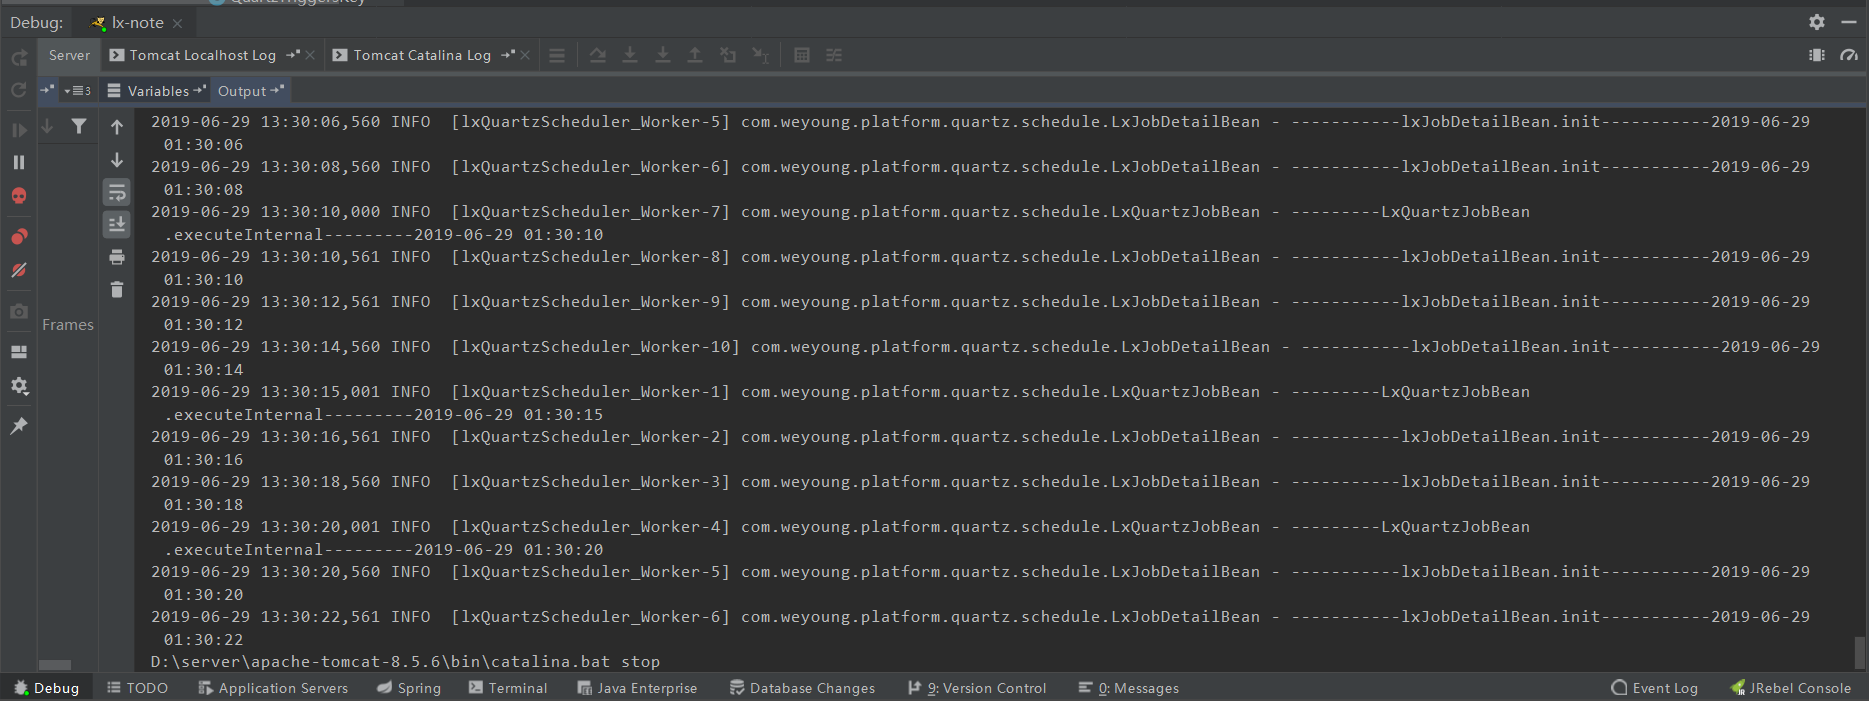Click the camera thread dump icon
The height and width of the screenshot is (701, 1869).
[x=19, y=312]
